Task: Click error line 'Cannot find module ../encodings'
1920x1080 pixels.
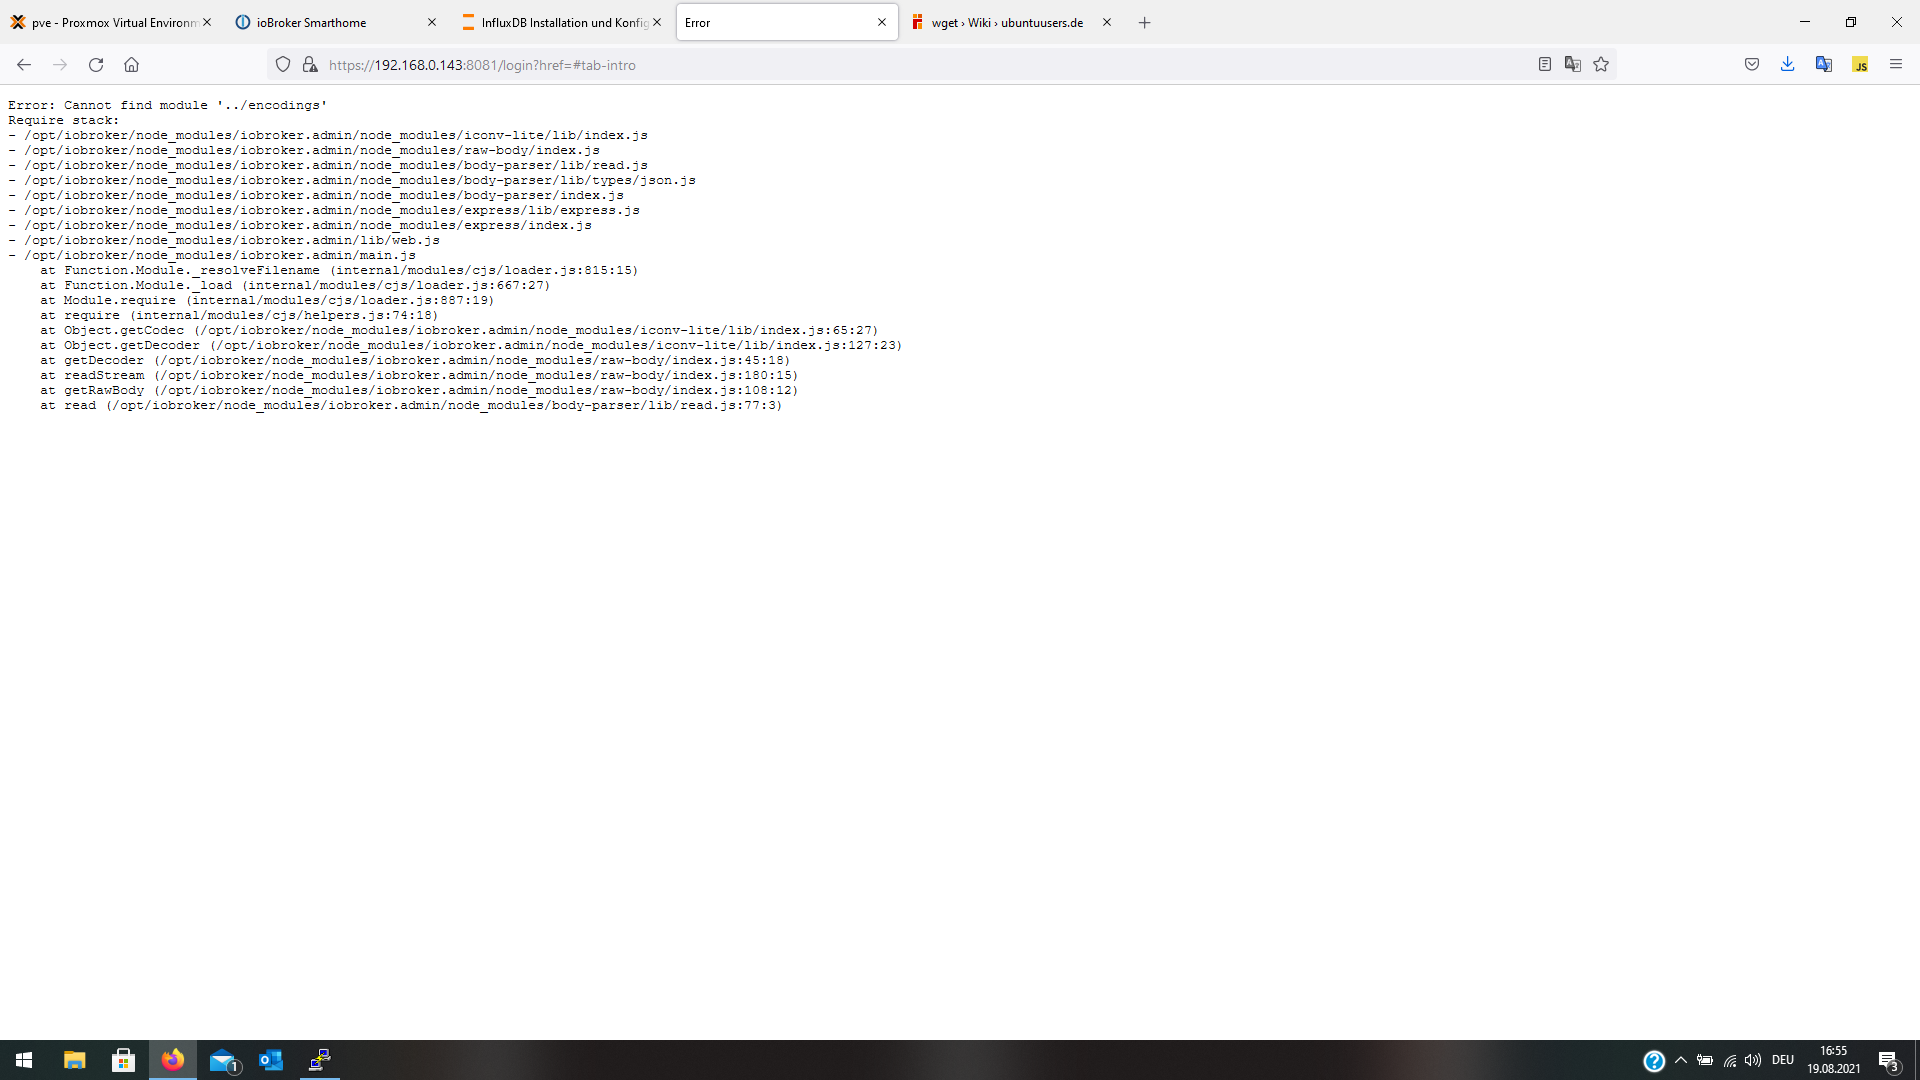Action: [168, 105]
